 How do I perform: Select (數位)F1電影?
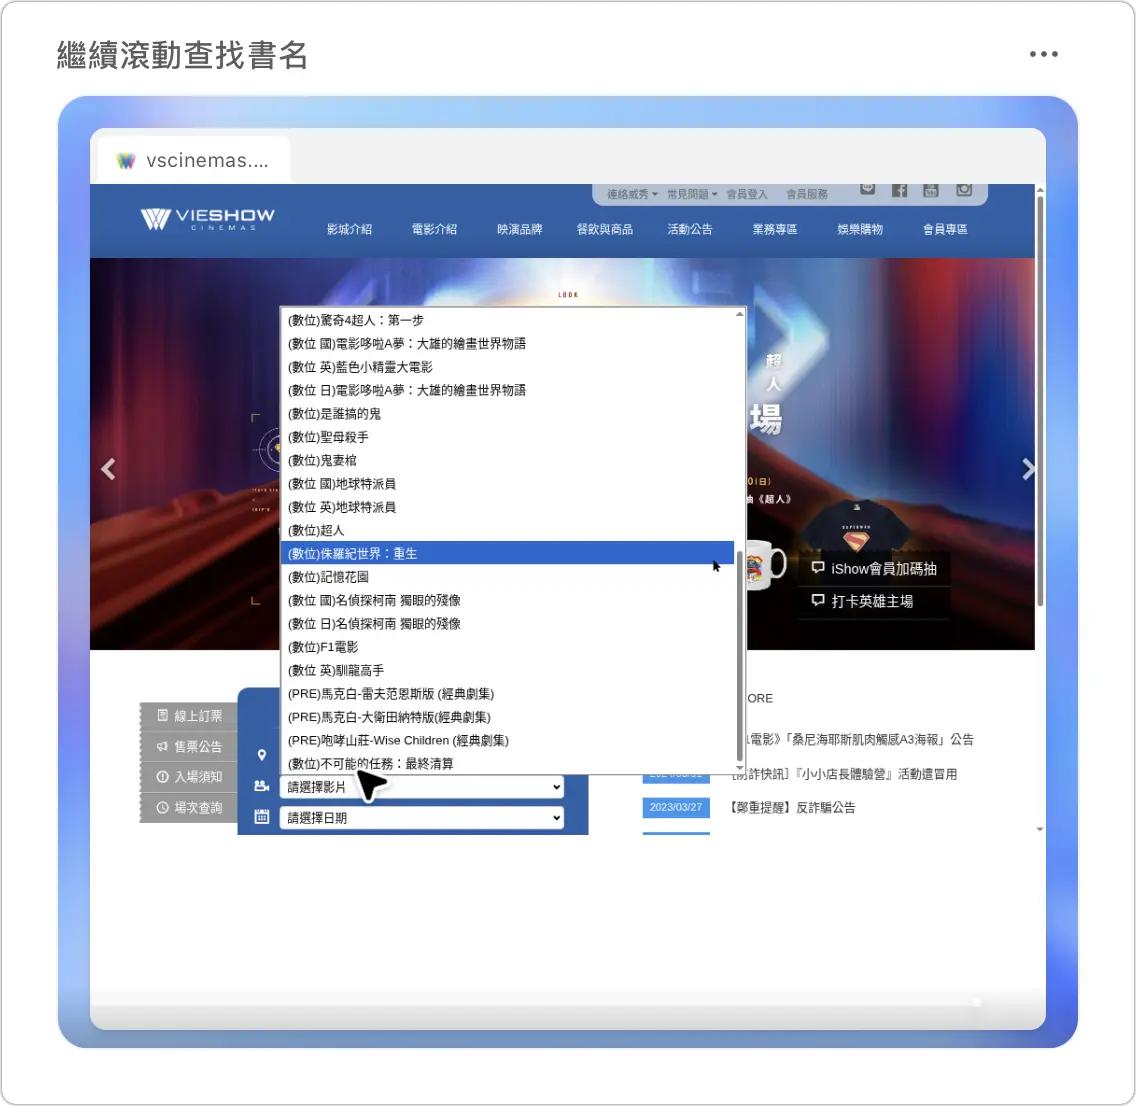pos(507,647)
